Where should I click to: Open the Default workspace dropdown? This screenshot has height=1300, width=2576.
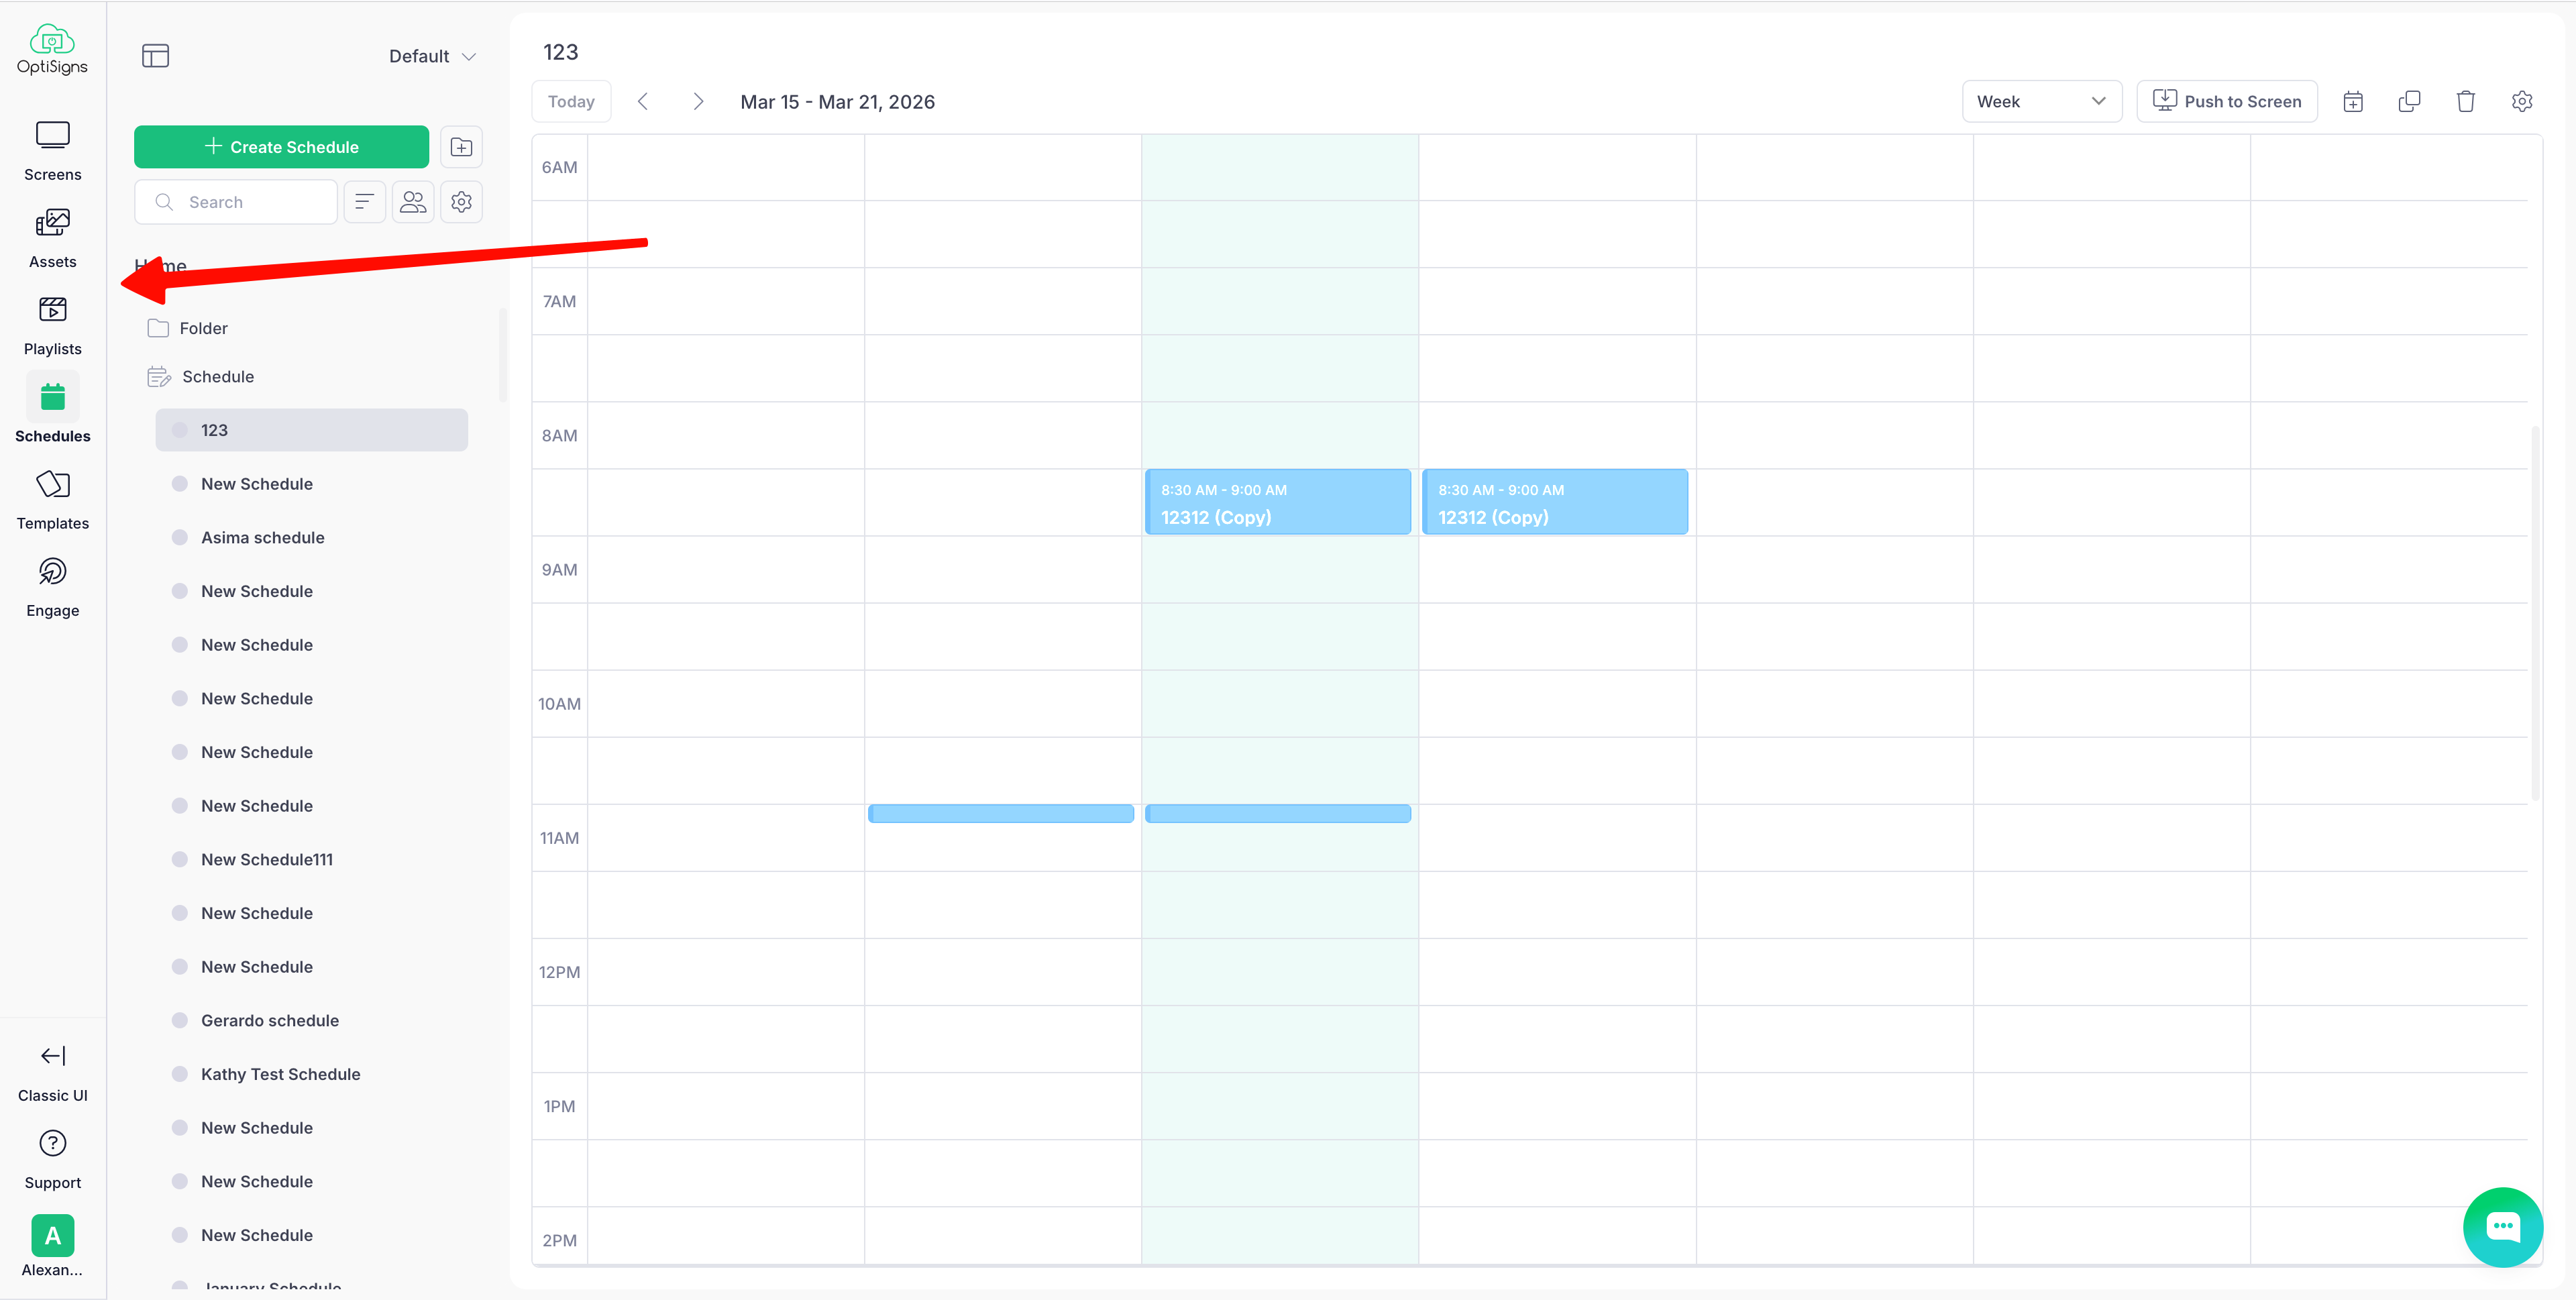click(x=432, y=56)
